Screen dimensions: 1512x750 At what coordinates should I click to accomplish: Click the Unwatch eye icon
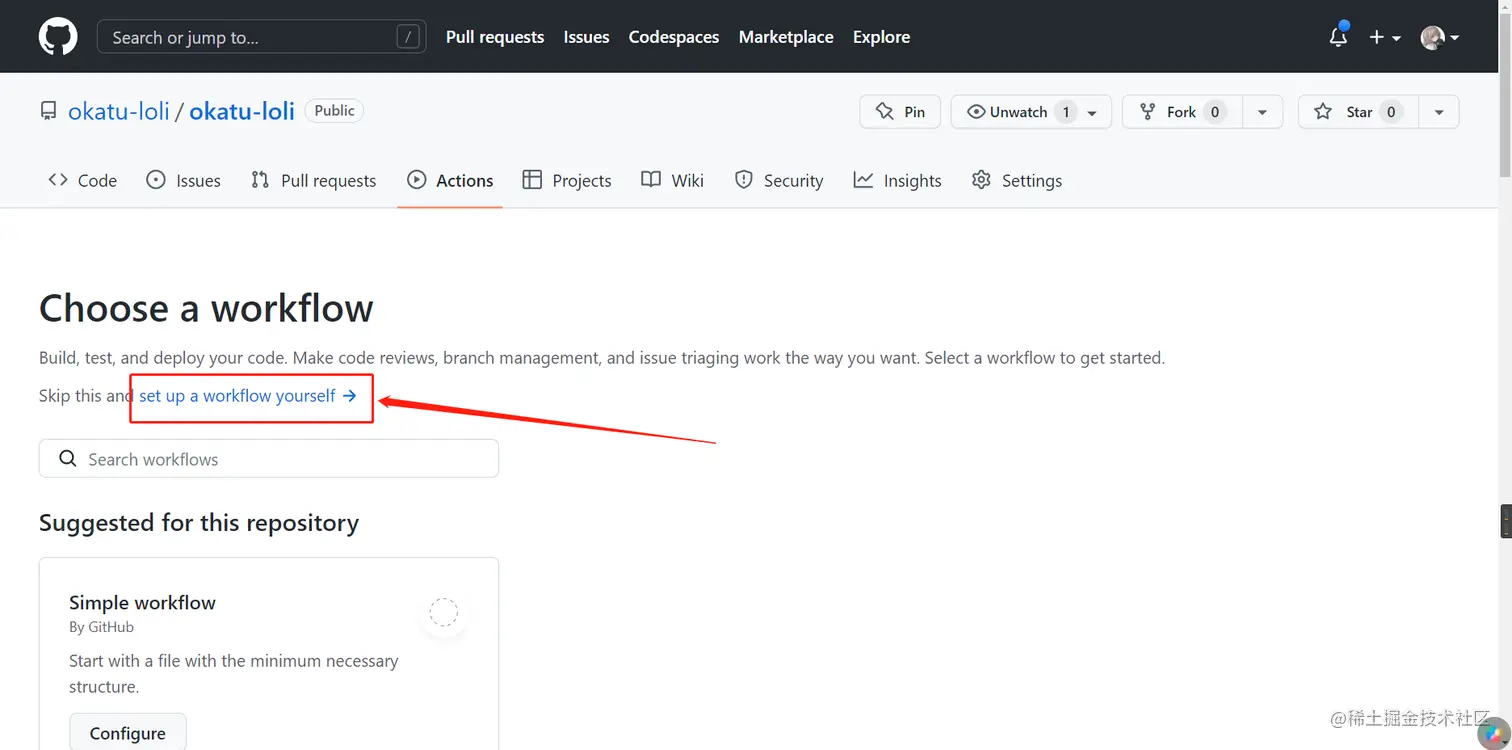[976, 112]
